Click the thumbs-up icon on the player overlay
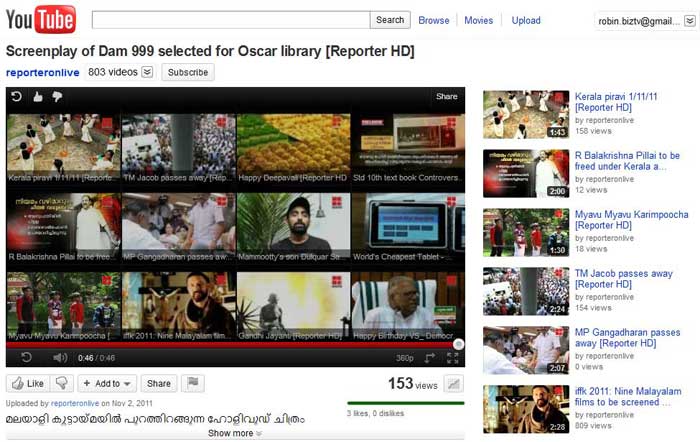The height and width of the screenshot is (442, 700). (38, 97)
